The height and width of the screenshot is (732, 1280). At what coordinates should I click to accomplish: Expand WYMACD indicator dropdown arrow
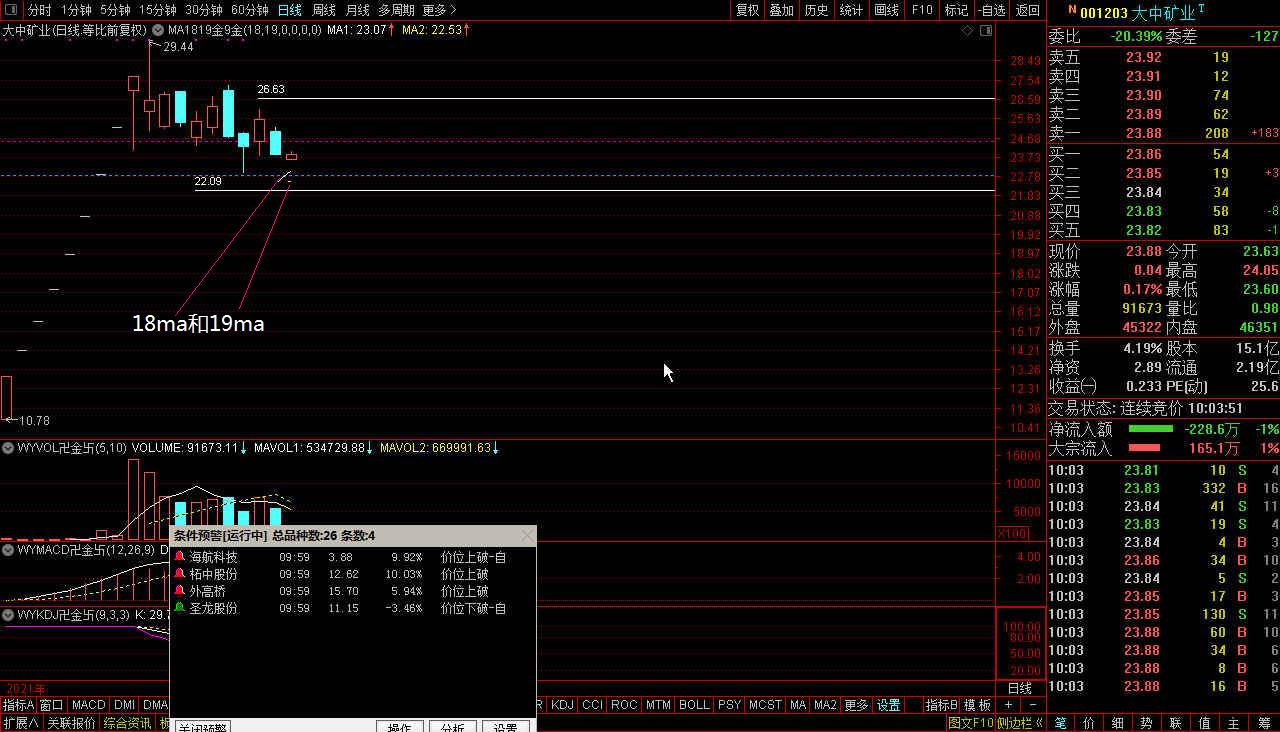pos(9,549)
